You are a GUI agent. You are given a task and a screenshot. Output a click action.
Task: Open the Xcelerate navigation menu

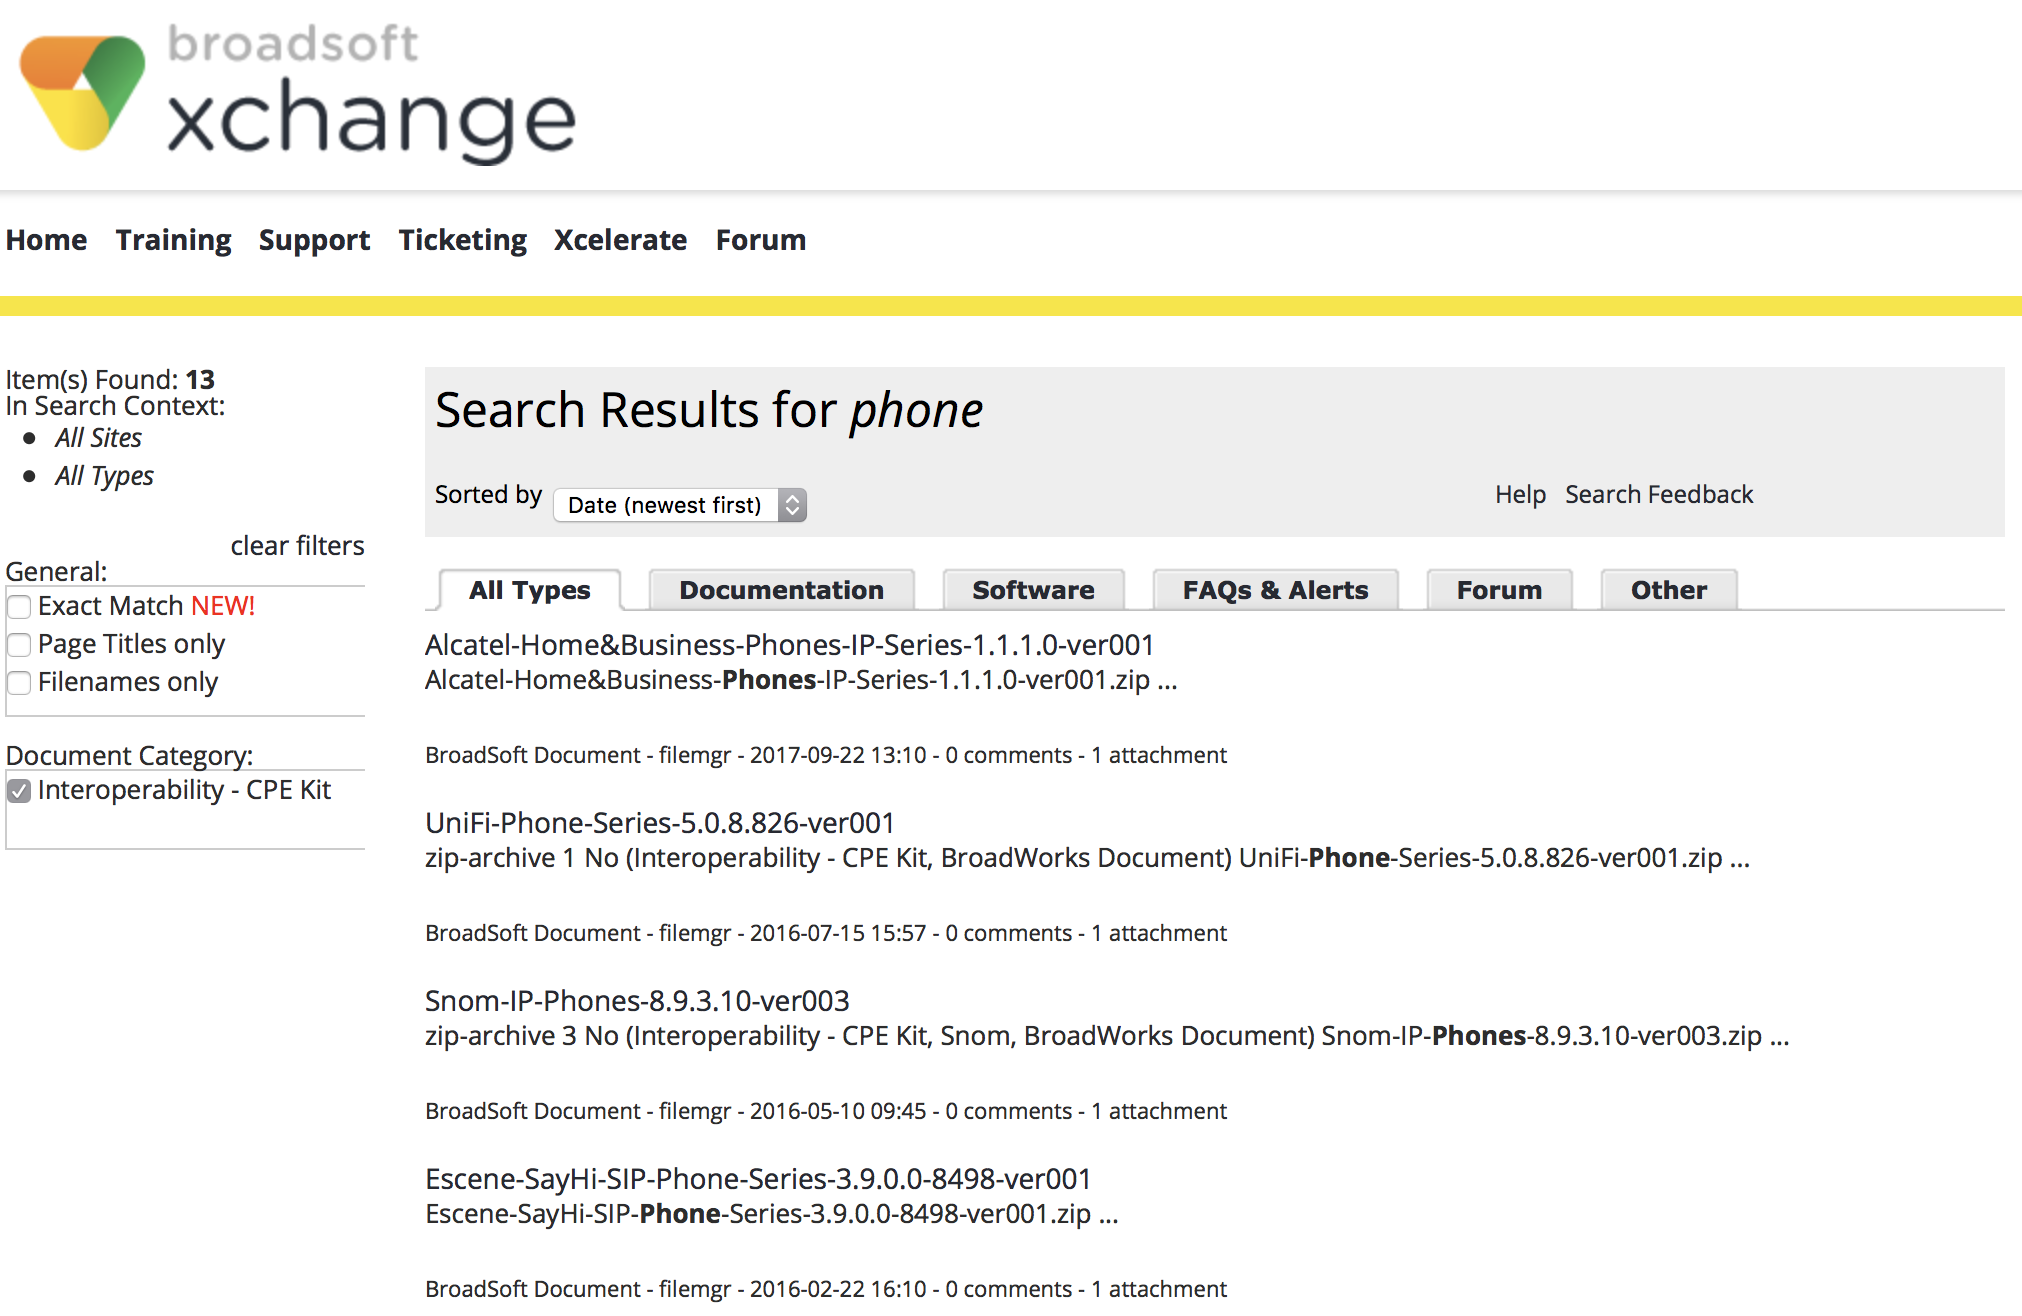point(620,240)
